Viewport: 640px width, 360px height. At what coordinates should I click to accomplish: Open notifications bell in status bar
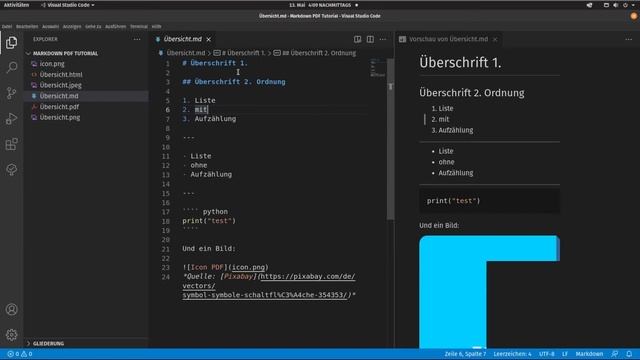(629, 354)
